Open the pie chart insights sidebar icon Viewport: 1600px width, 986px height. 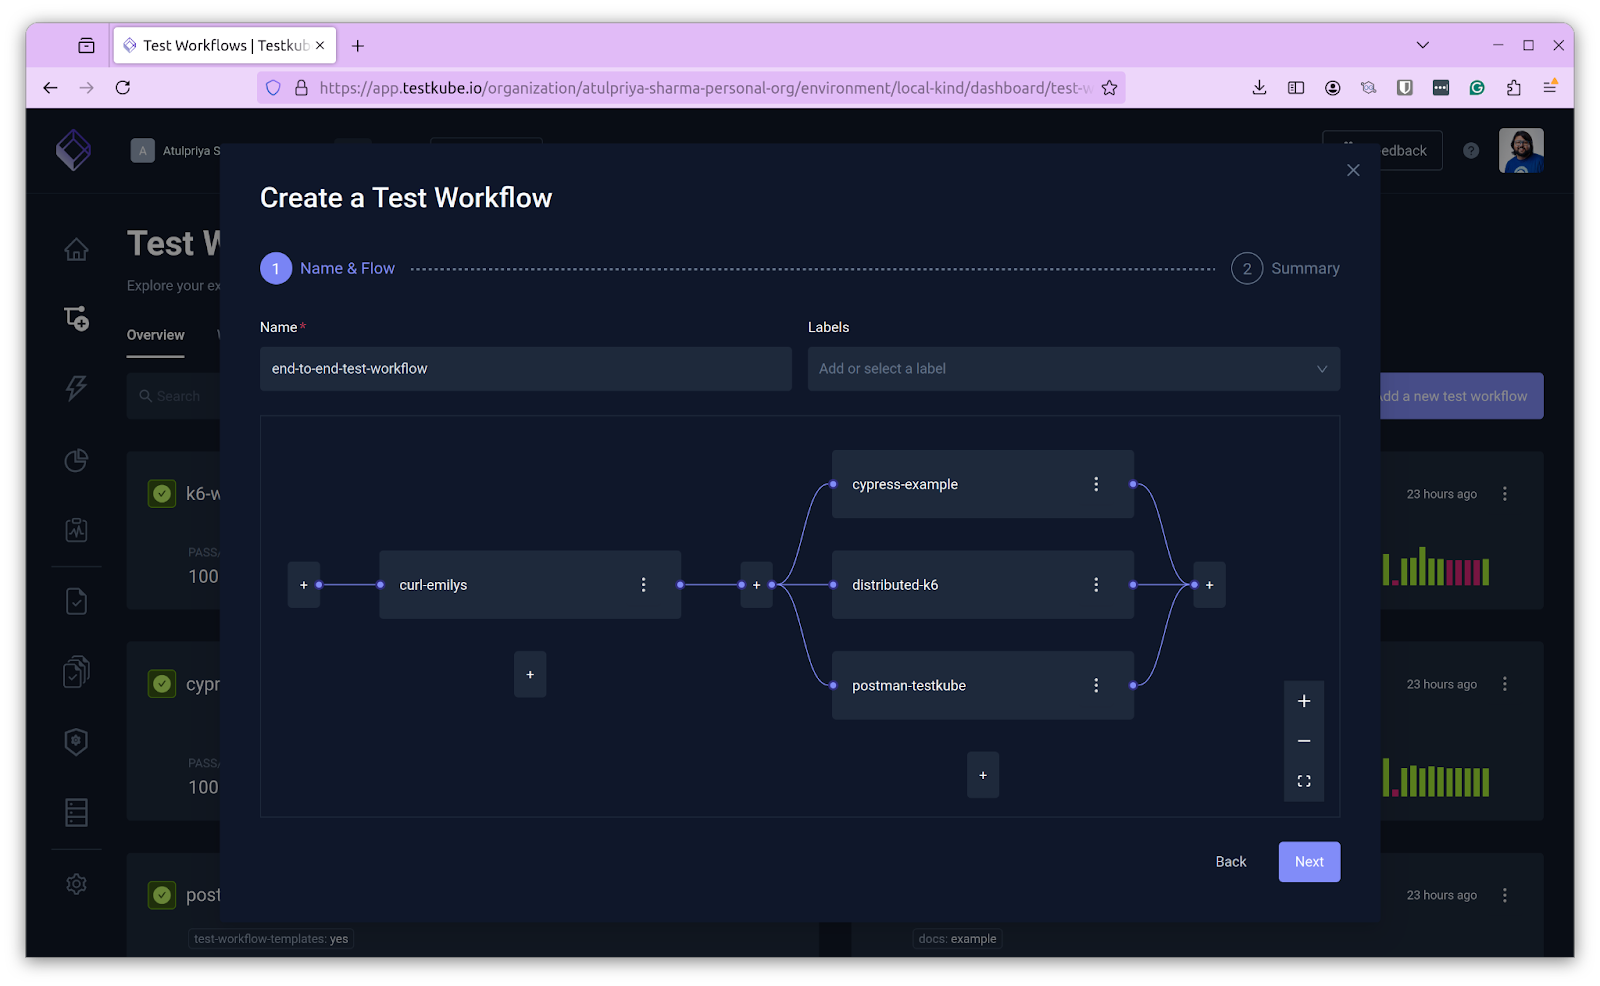tap(76, 460)
